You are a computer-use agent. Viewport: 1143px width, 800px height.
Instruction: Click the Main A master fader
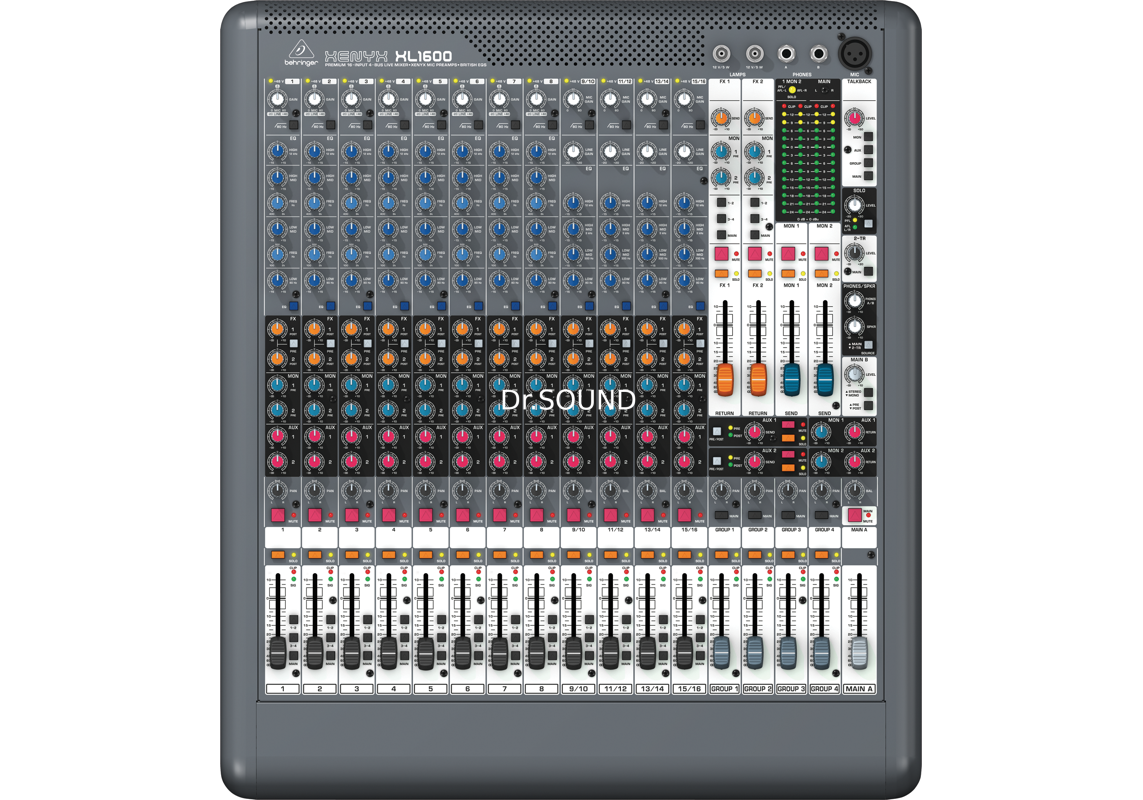pos(859,653)
